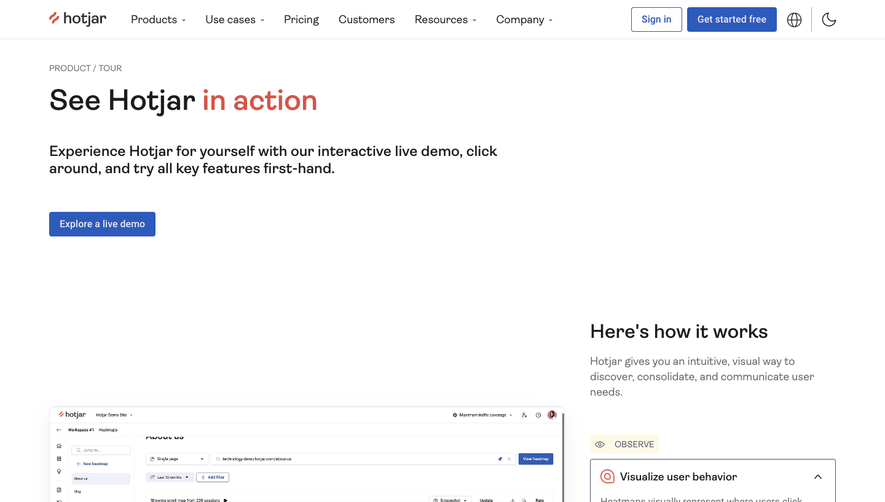The image size is (885, 502).
Task: Expand the Company dropdown menu
Action: (x=524, y=20)
